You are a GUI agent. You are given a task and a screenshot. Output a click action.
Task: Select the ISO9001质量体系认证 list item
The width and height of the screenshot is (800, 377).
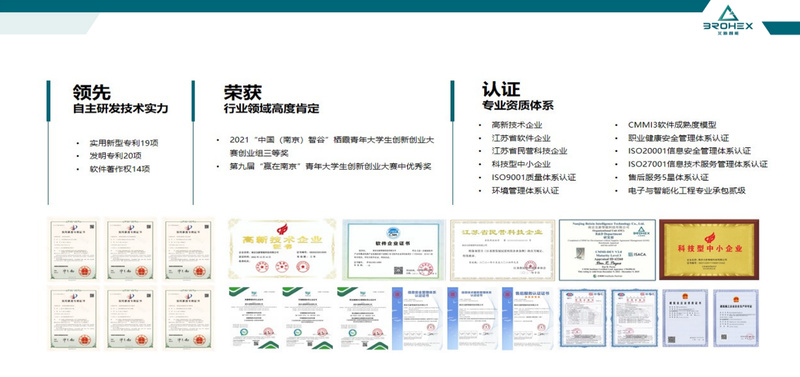(x=534, y=178)
